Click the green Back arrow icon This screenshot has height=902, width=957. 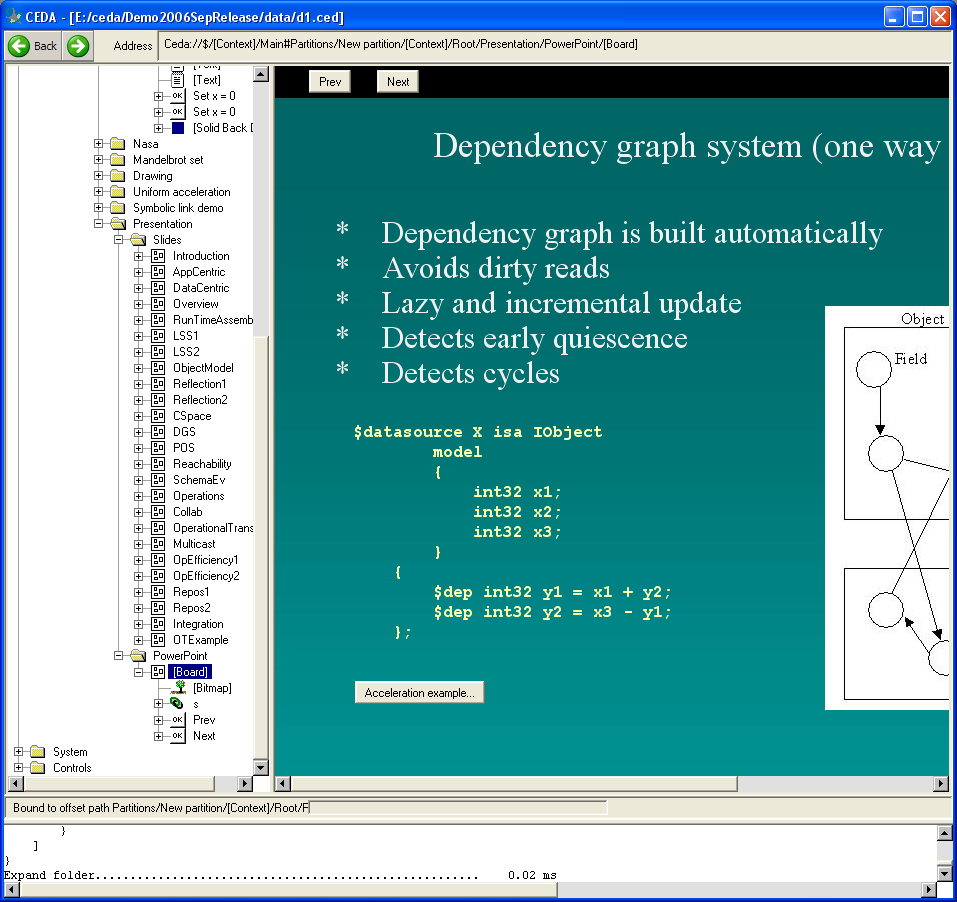click(x=19, y=46)
